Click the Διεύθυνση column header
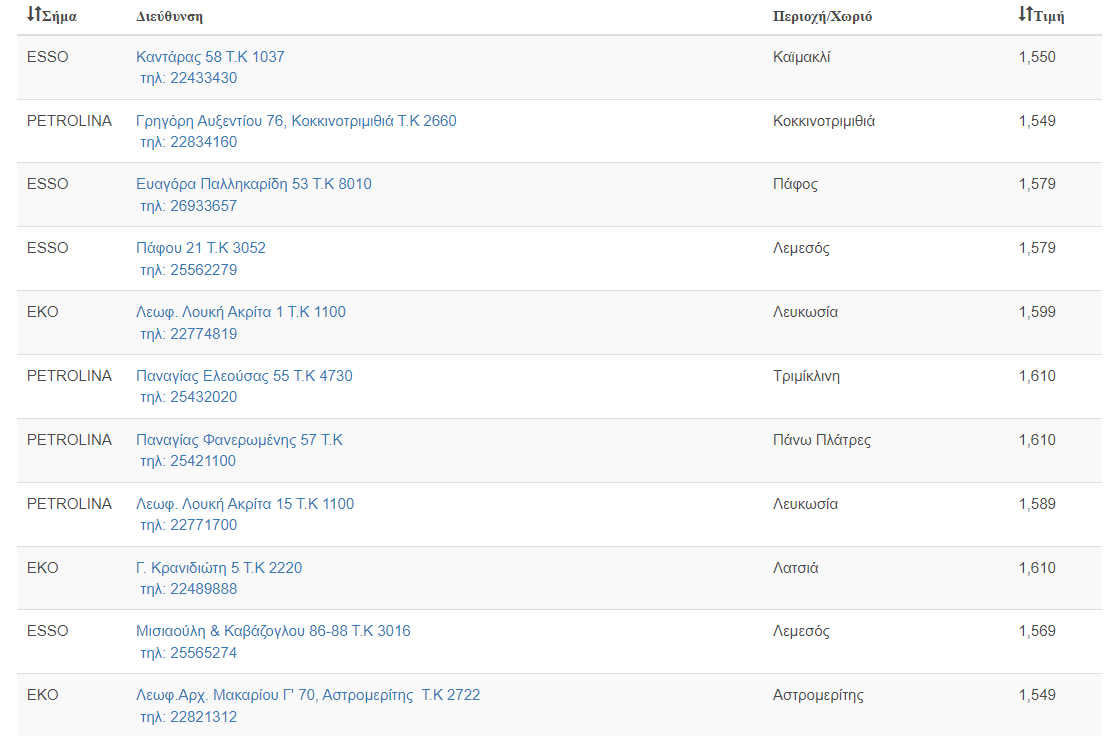Viewport: 1116px width, 736px height. [x=170, y=17]
